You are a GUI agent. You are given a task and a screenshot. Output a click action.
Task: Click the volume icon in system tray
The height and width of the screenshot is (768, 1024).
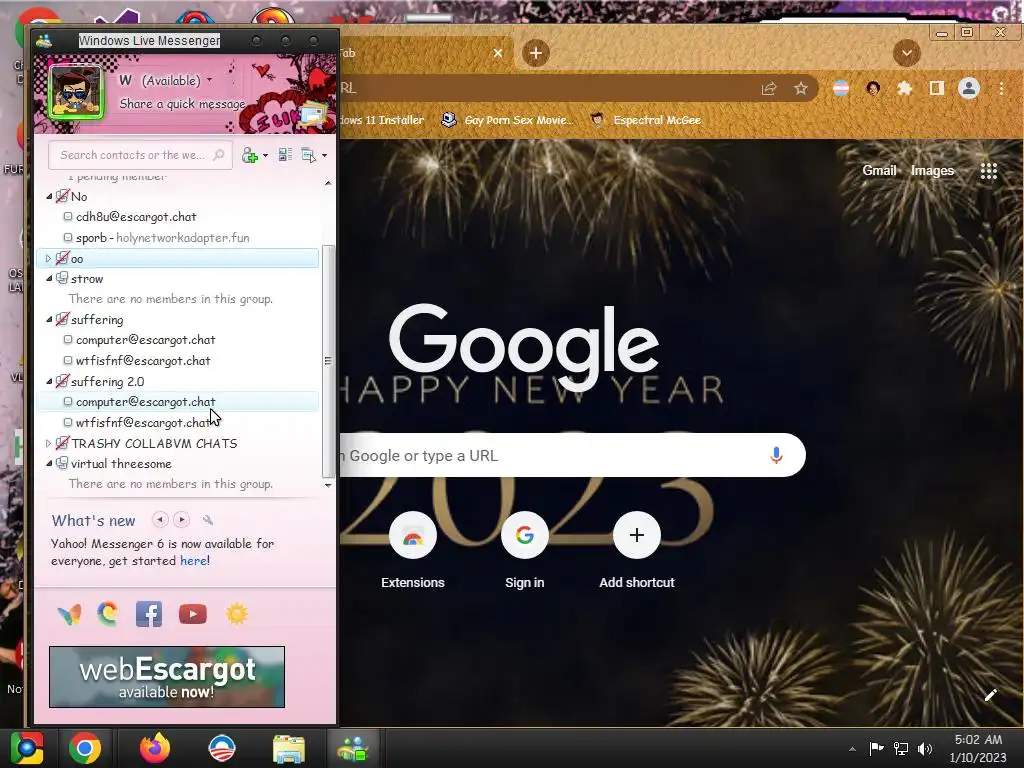925,748
